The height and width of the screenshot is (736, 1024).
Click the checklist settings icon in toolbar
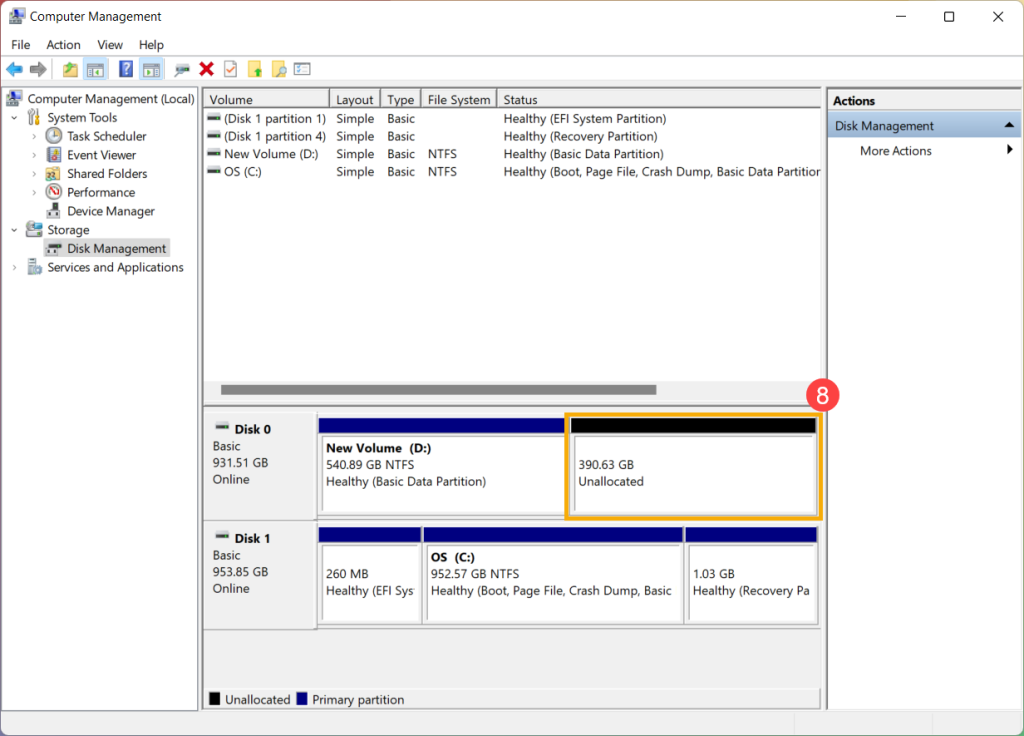coord(302,69)
